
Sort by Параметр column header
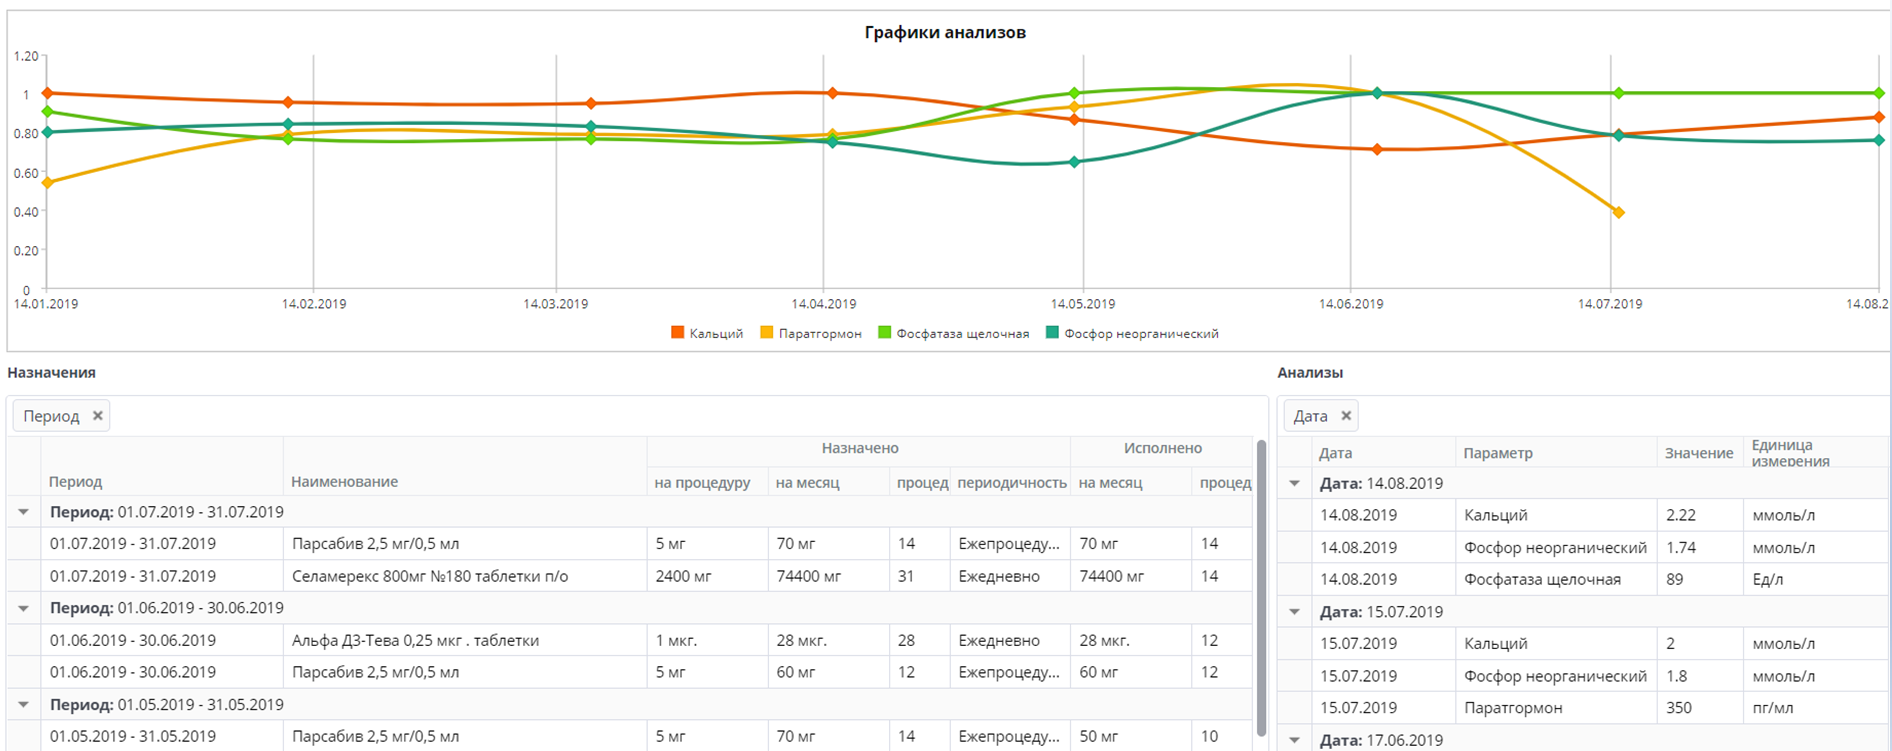(1497, 453)
